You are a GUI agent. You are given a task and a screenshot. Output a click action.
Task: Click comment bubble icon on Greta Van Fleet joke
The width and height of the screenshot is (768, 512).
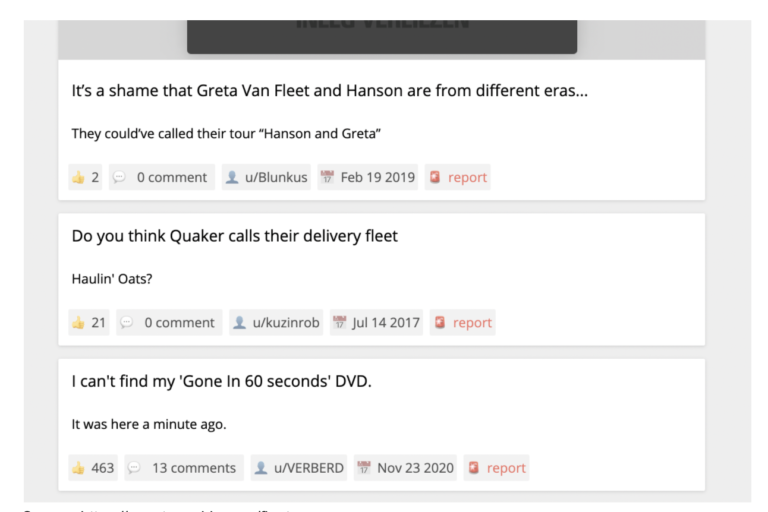tap(121, 178)
